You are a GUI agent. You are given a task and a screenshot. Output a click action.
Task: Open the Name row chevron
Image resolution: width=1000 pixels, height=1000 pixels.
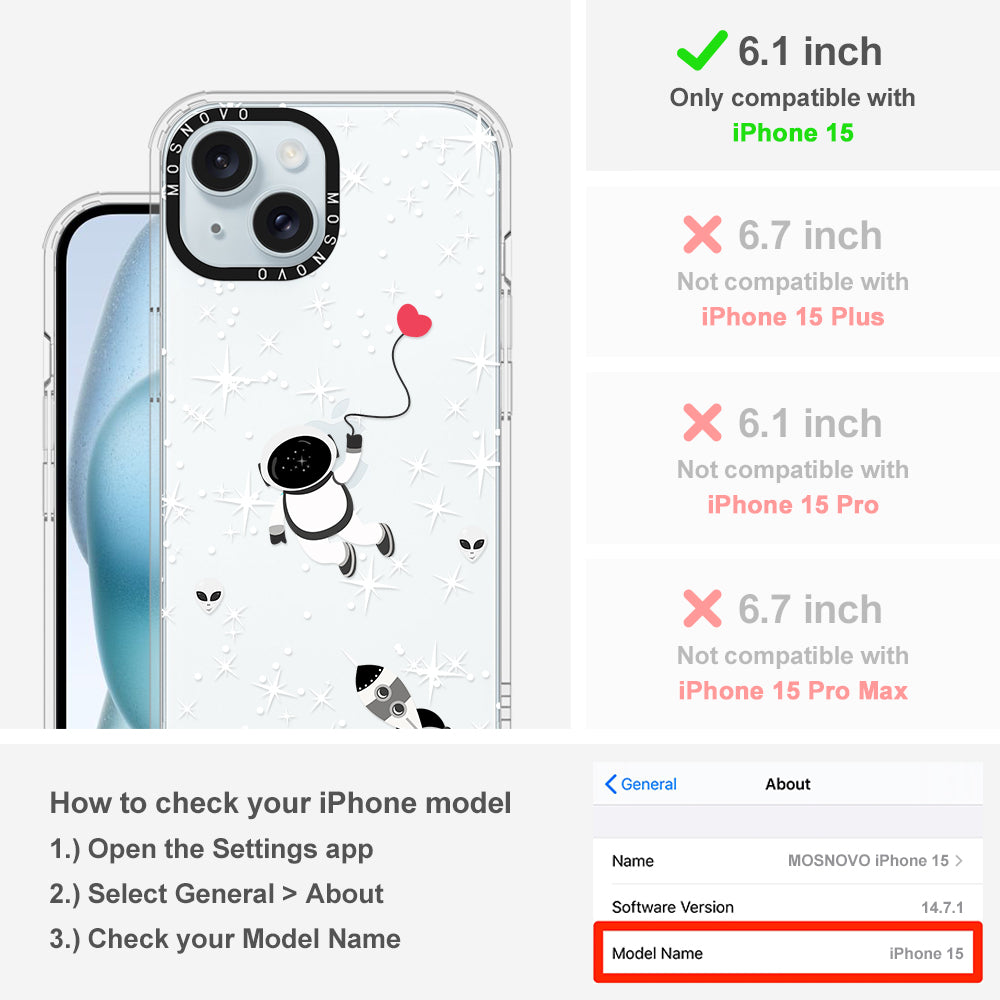click(x=959, y=860)
